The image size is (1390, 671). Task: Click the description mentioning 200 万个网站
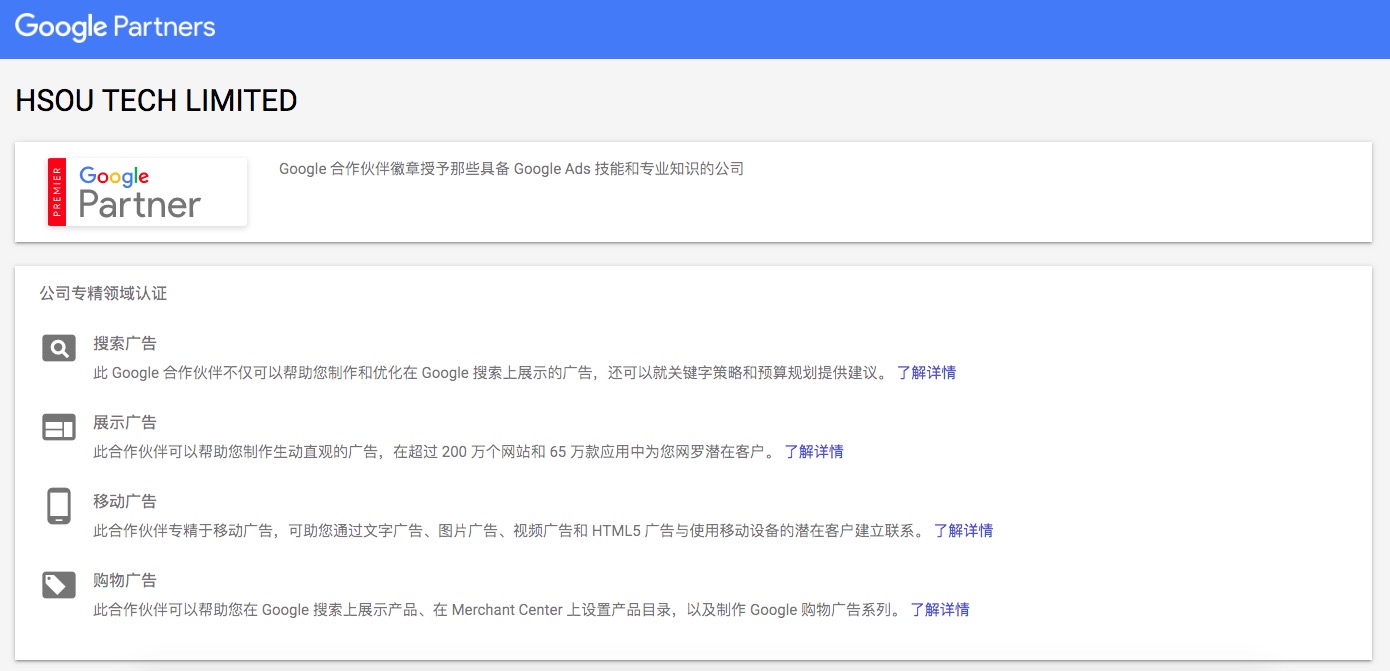point(434,451)
